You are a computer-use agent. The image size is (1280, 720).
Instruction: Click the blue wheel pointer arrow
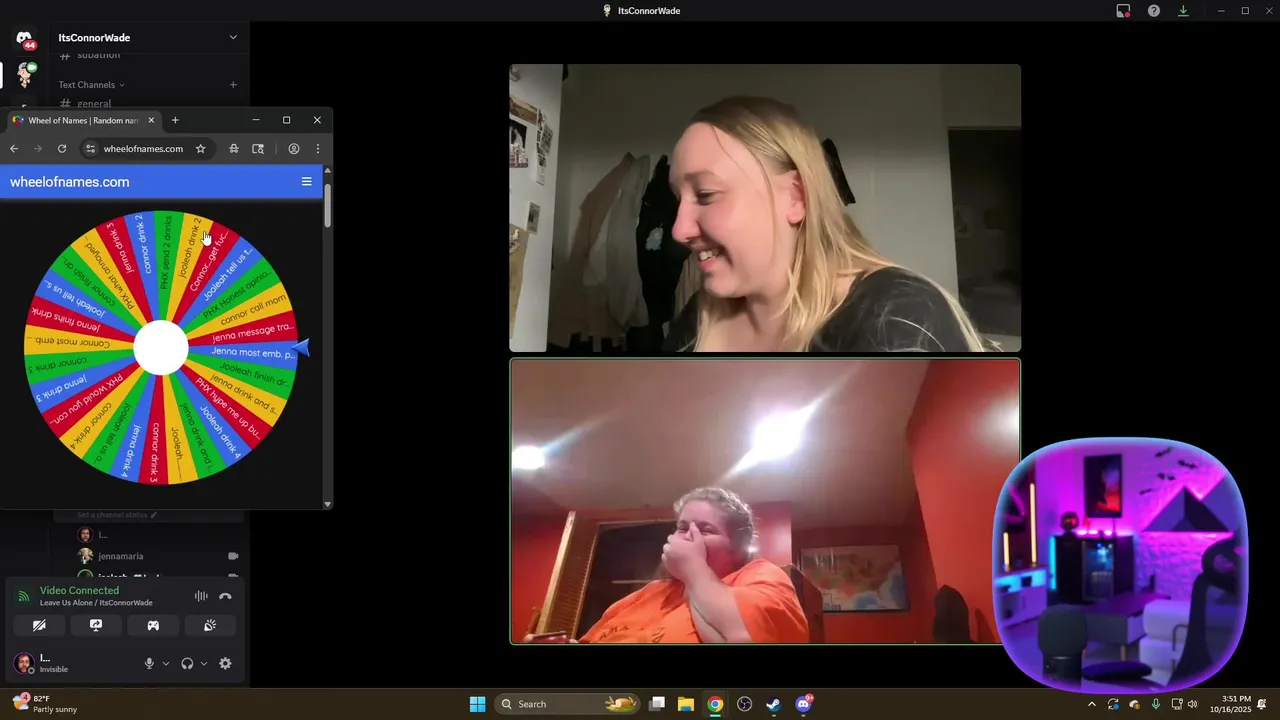point(300,348)
